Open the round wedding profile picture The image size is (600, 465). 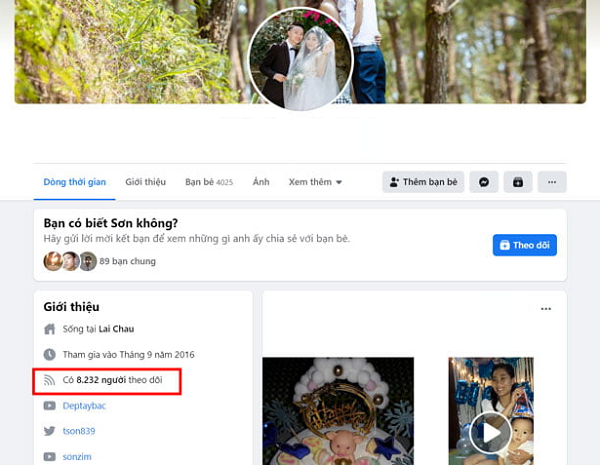(x=300, y=59)
